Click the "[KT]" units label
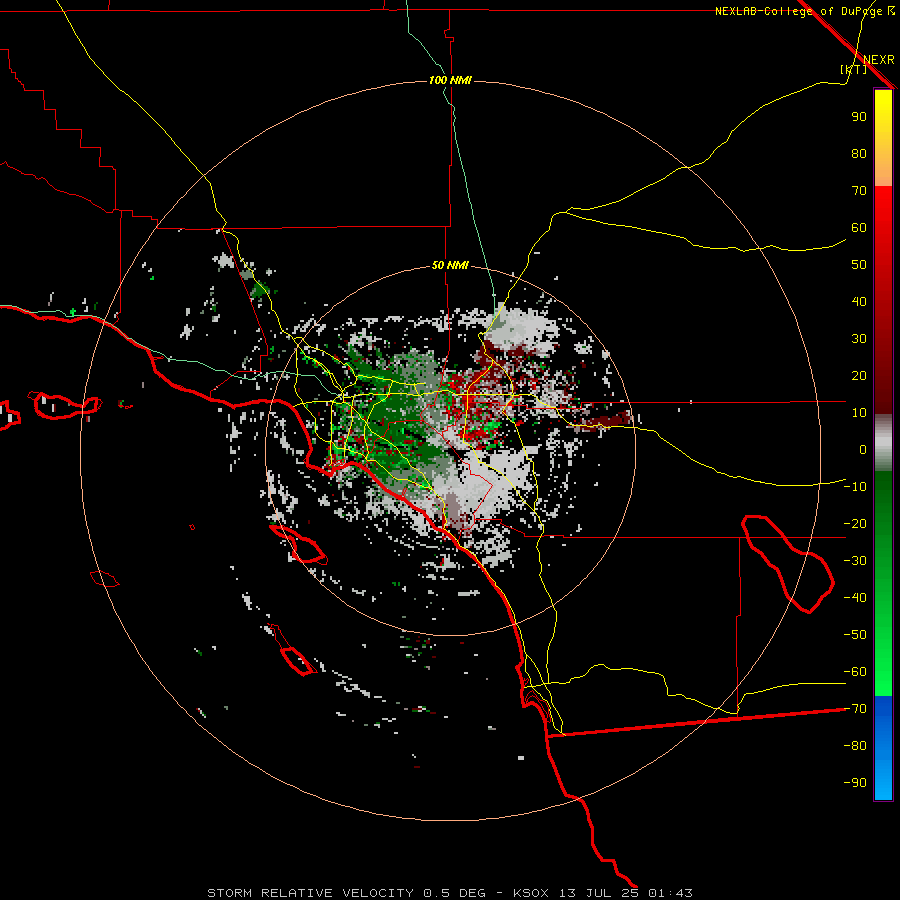The height and width of the screenshot is (900, 900). pyautogui.click(x=853, y=69)
